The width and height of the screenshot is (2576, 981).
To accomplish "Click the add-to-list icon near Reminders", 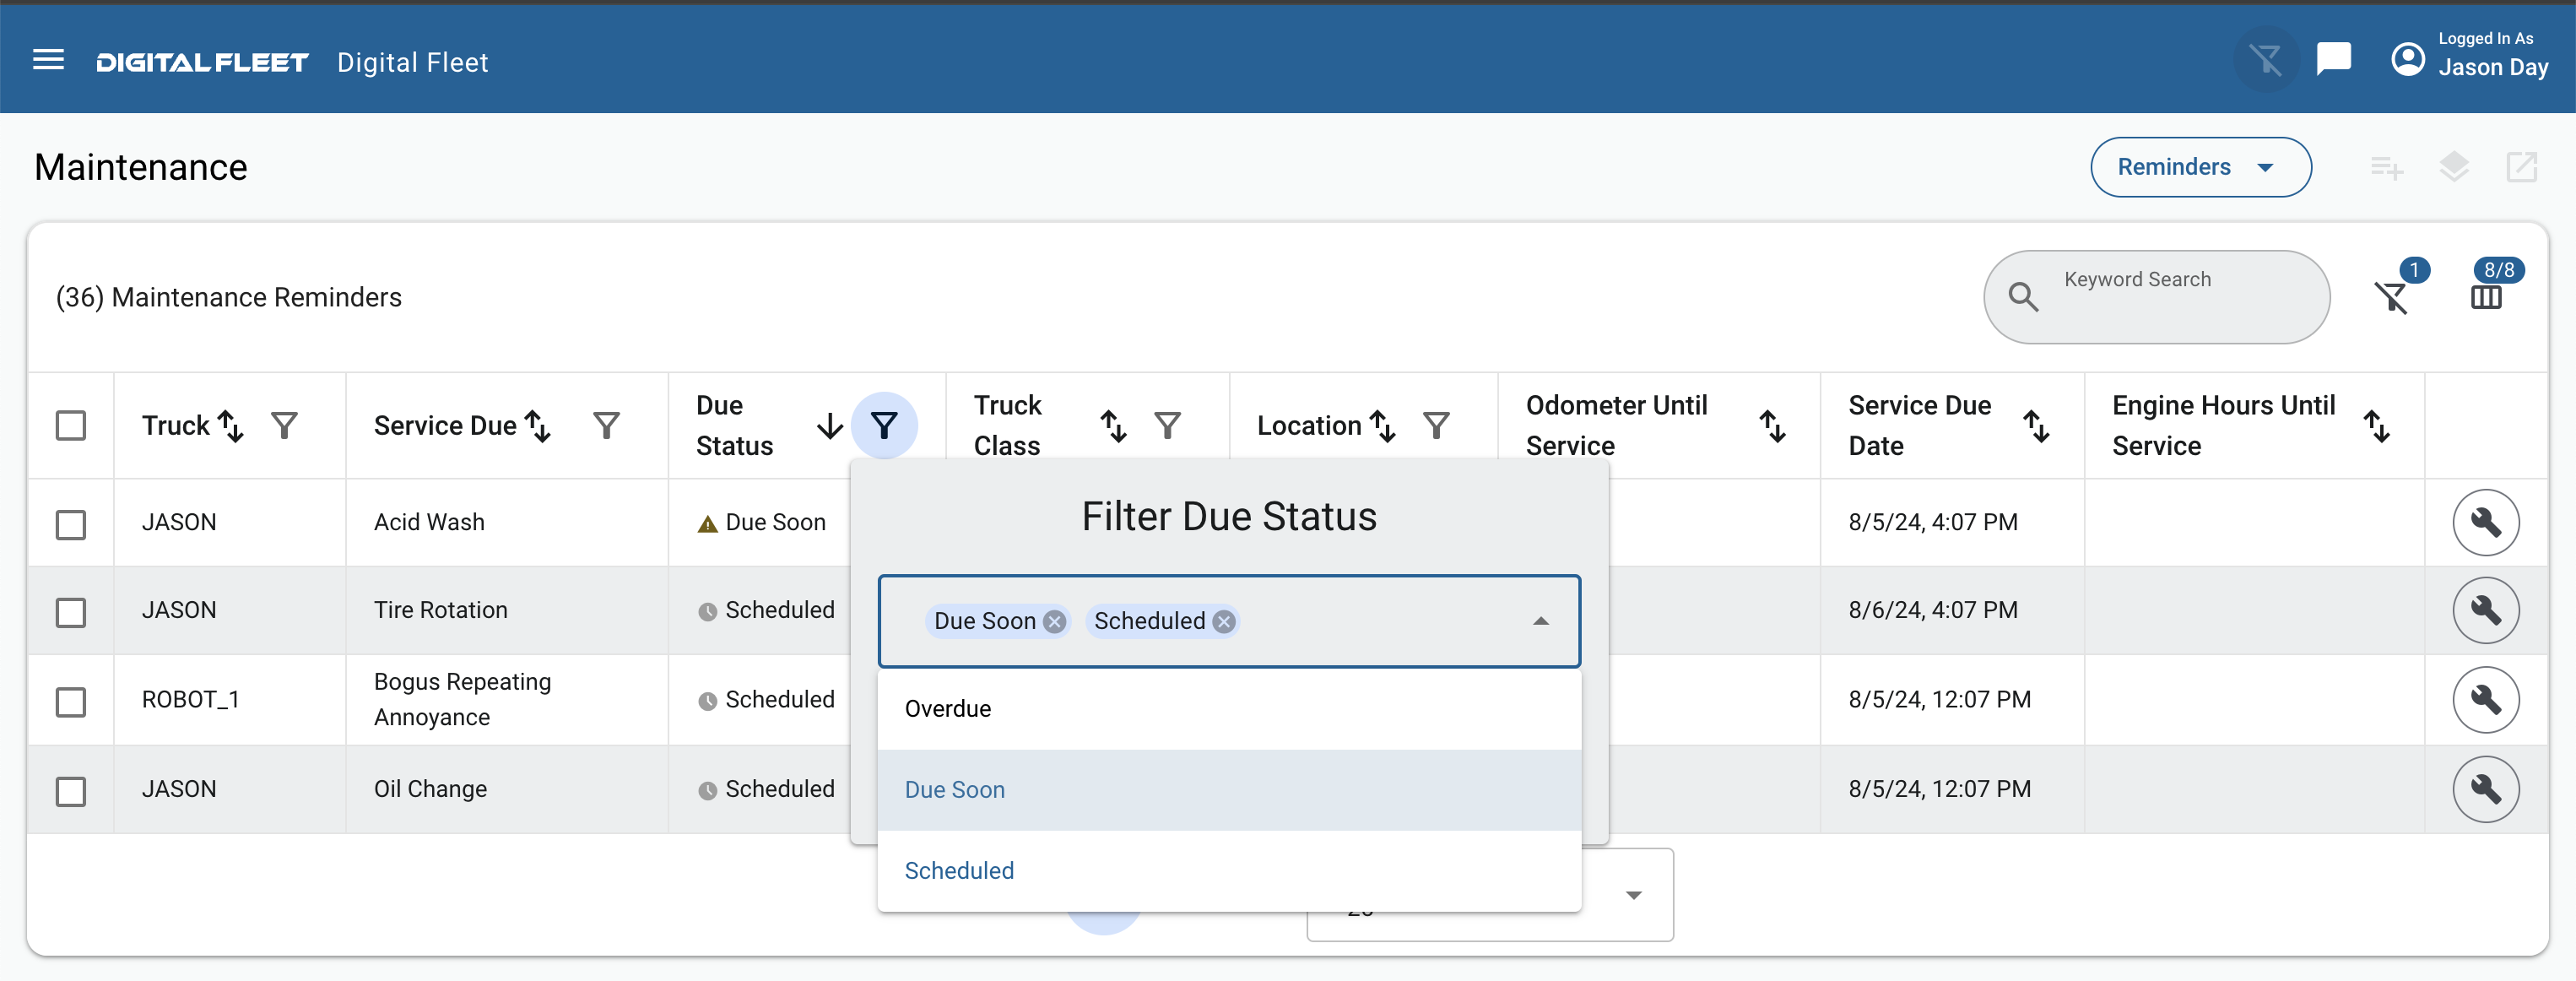I will (x=2387, y=167).
